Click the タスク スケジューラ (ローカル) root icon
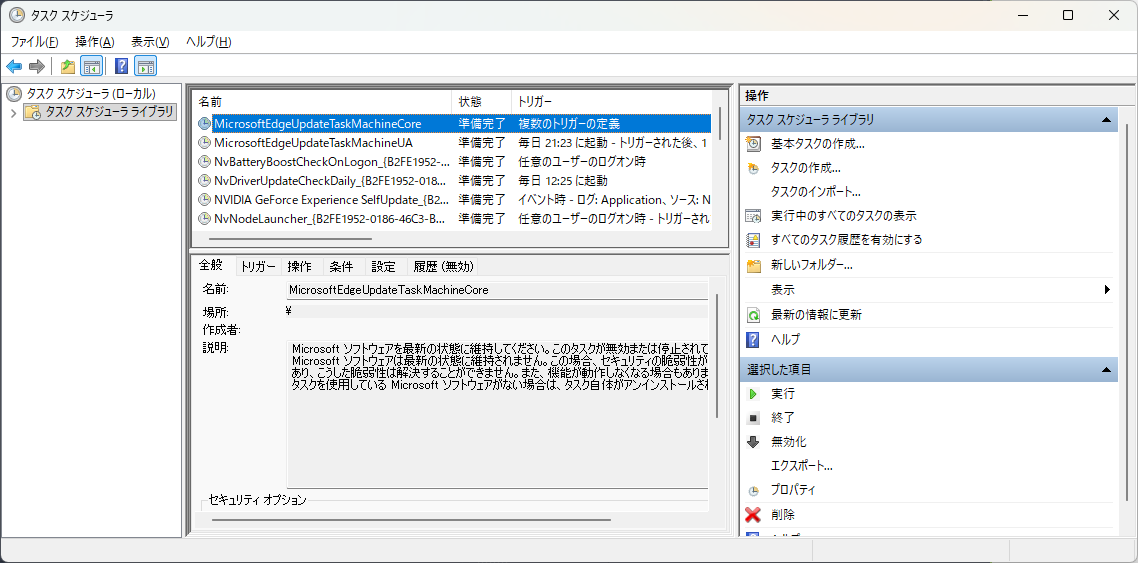The height and width of the screenshot is (563, 1138). point(14,94)
